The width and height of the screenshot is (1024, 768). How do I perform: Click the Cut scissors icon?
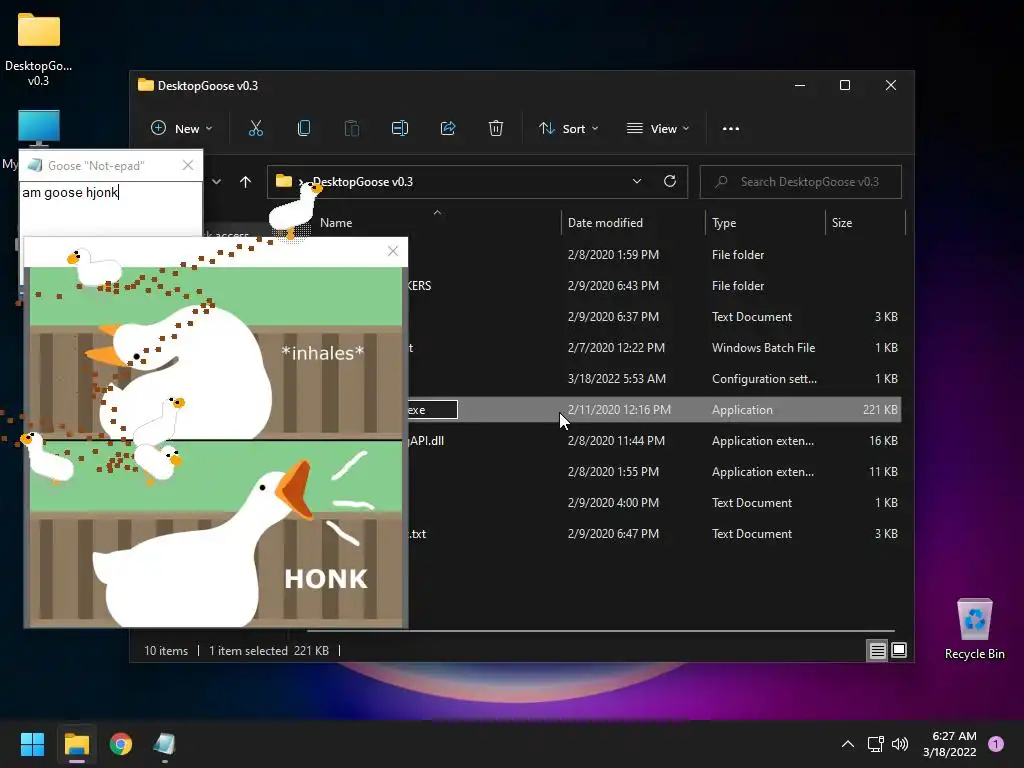coord(255,129)
